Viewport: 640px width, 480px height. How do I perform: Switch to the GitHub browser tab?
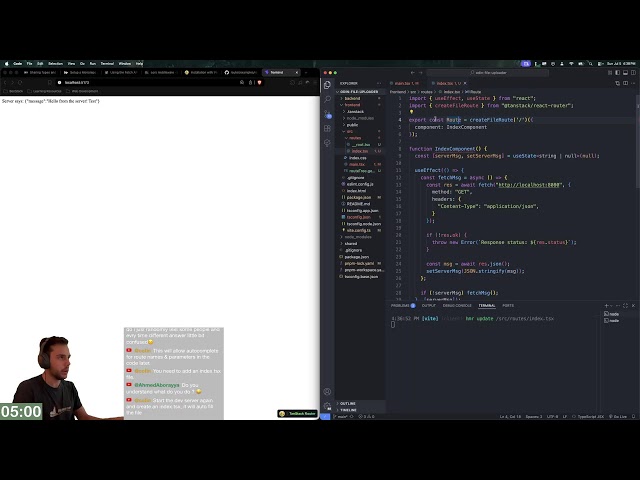click(240, 72)
